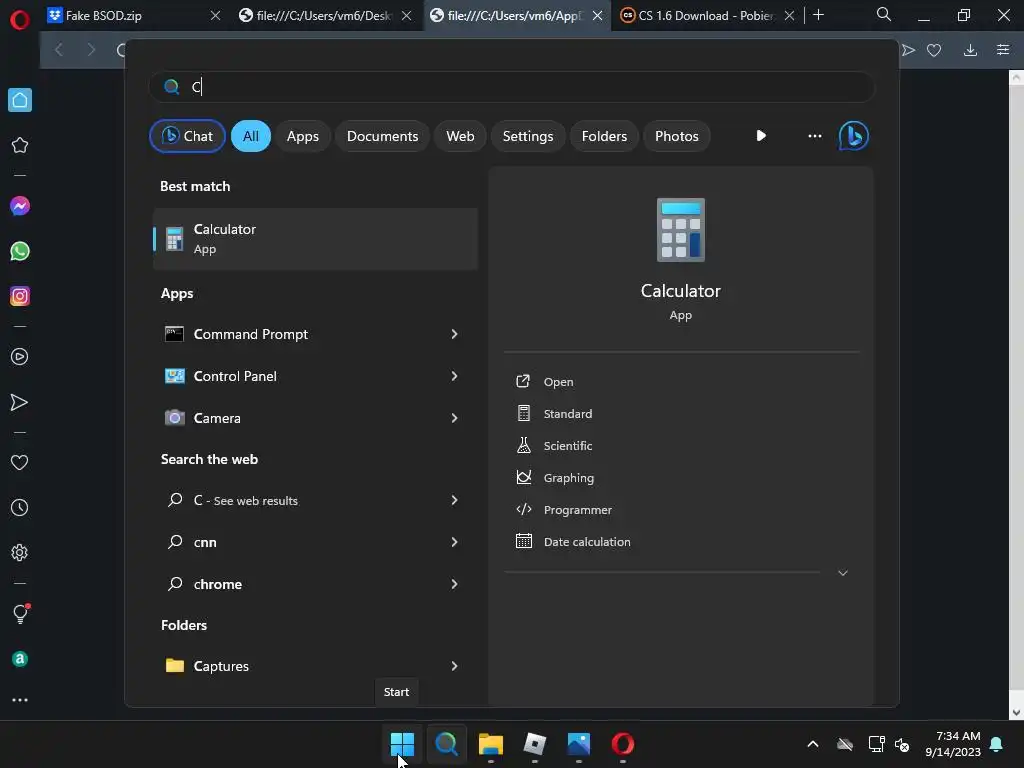Click the heart icon in Opera address bar
The image size is (1024, 768).
pos(934,50)
